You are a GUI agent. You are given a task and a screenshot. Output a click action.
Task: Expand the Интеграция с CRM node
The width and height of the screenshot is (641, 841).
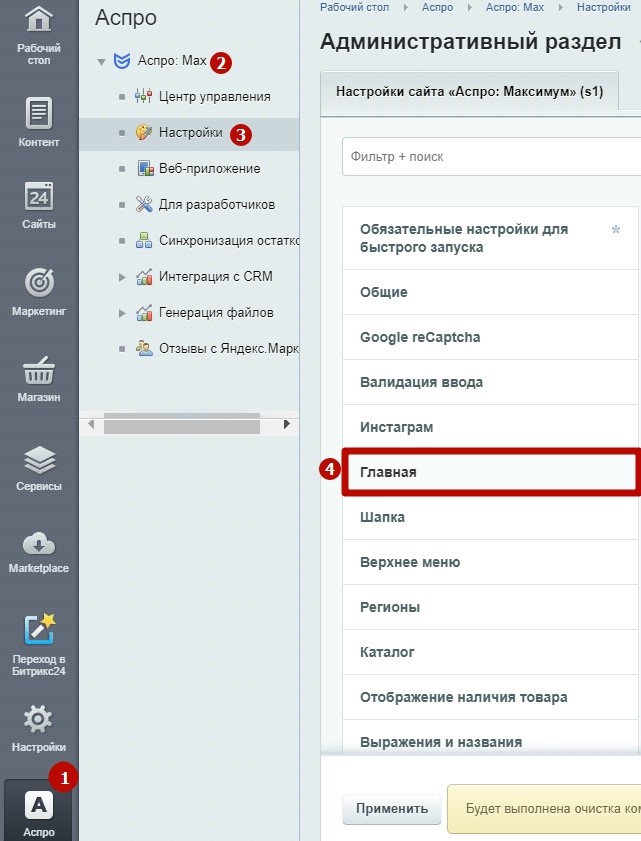click(x=122, y=277)
